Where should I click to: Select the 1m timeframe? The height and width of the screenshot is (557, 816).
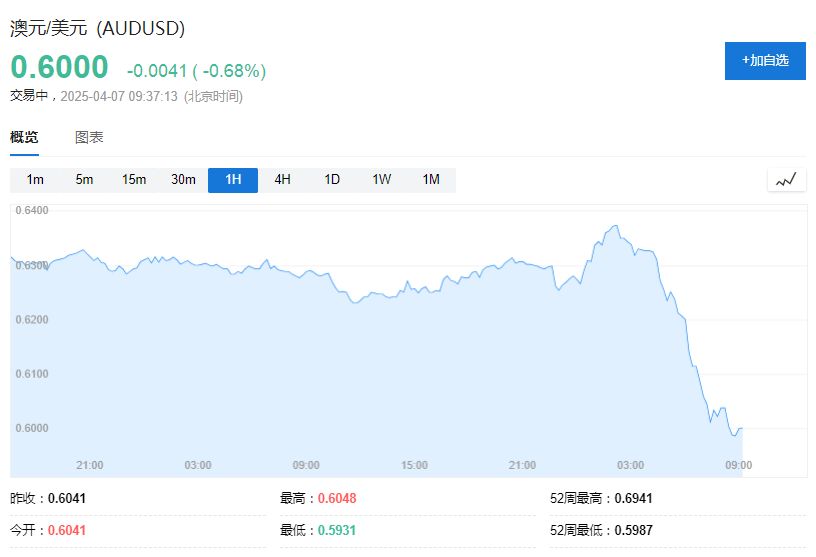(35, 180)
